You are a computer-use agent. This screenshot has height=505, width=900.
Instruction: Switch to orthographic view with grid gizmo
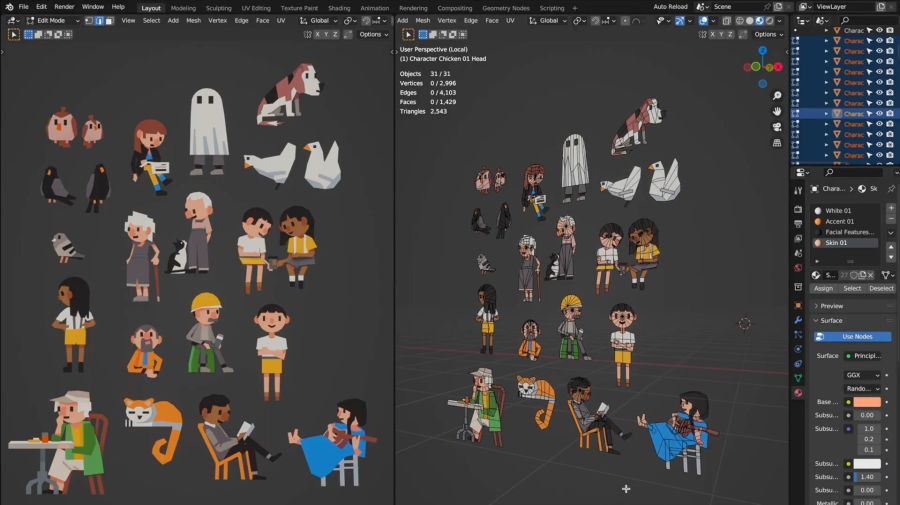coord(777,143)
